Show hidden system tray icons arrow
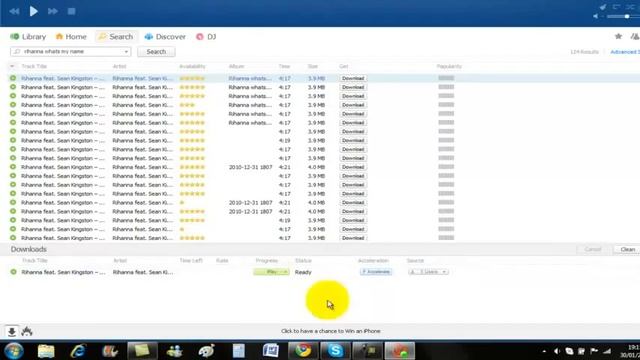Image resolution: width=640 pixels, height=360 pixels. point(544,351)
